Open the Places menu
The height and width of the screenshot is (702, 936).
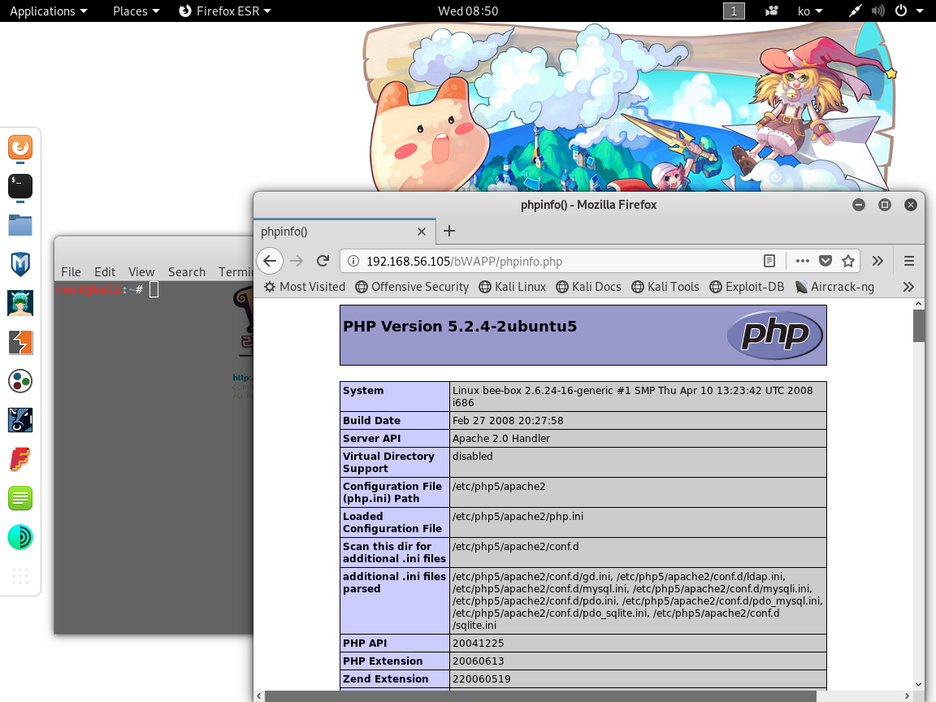click(x=136, y=11)
